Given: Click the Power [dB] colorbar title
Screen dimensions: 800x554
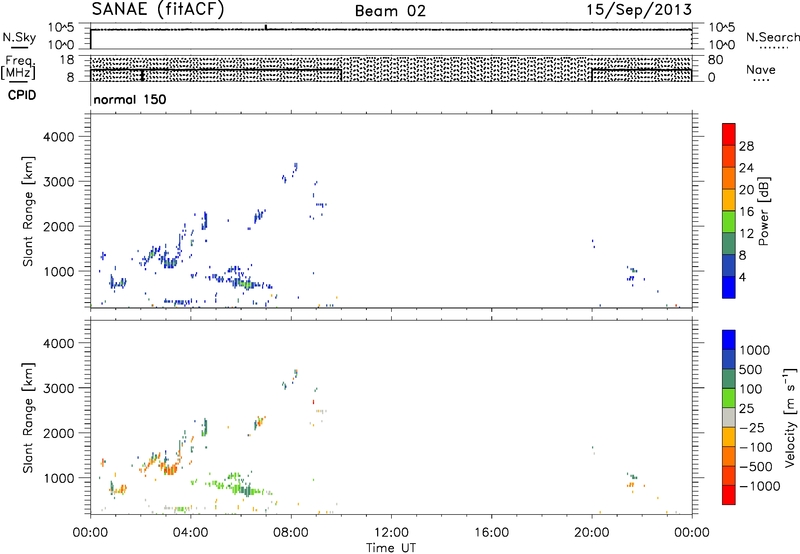Looking at the screenshot, I should click(764, 211).
